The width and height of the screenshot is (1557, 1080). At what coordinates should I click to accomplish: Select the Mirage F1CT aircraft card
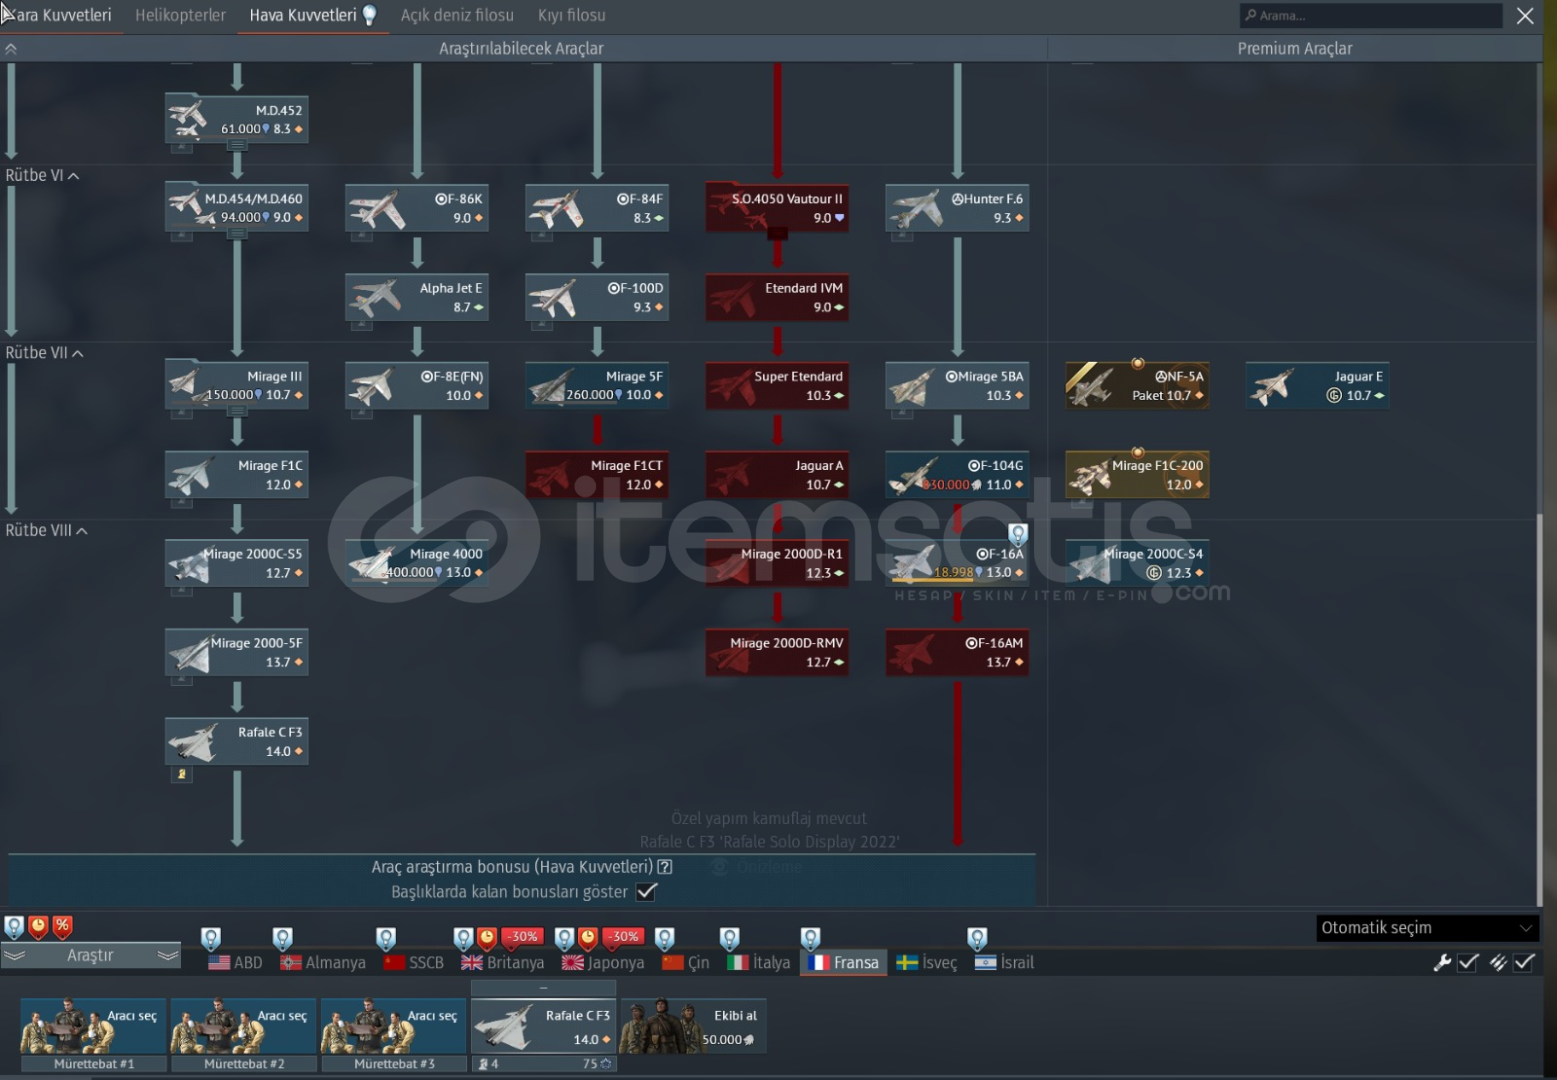[597, 475]
